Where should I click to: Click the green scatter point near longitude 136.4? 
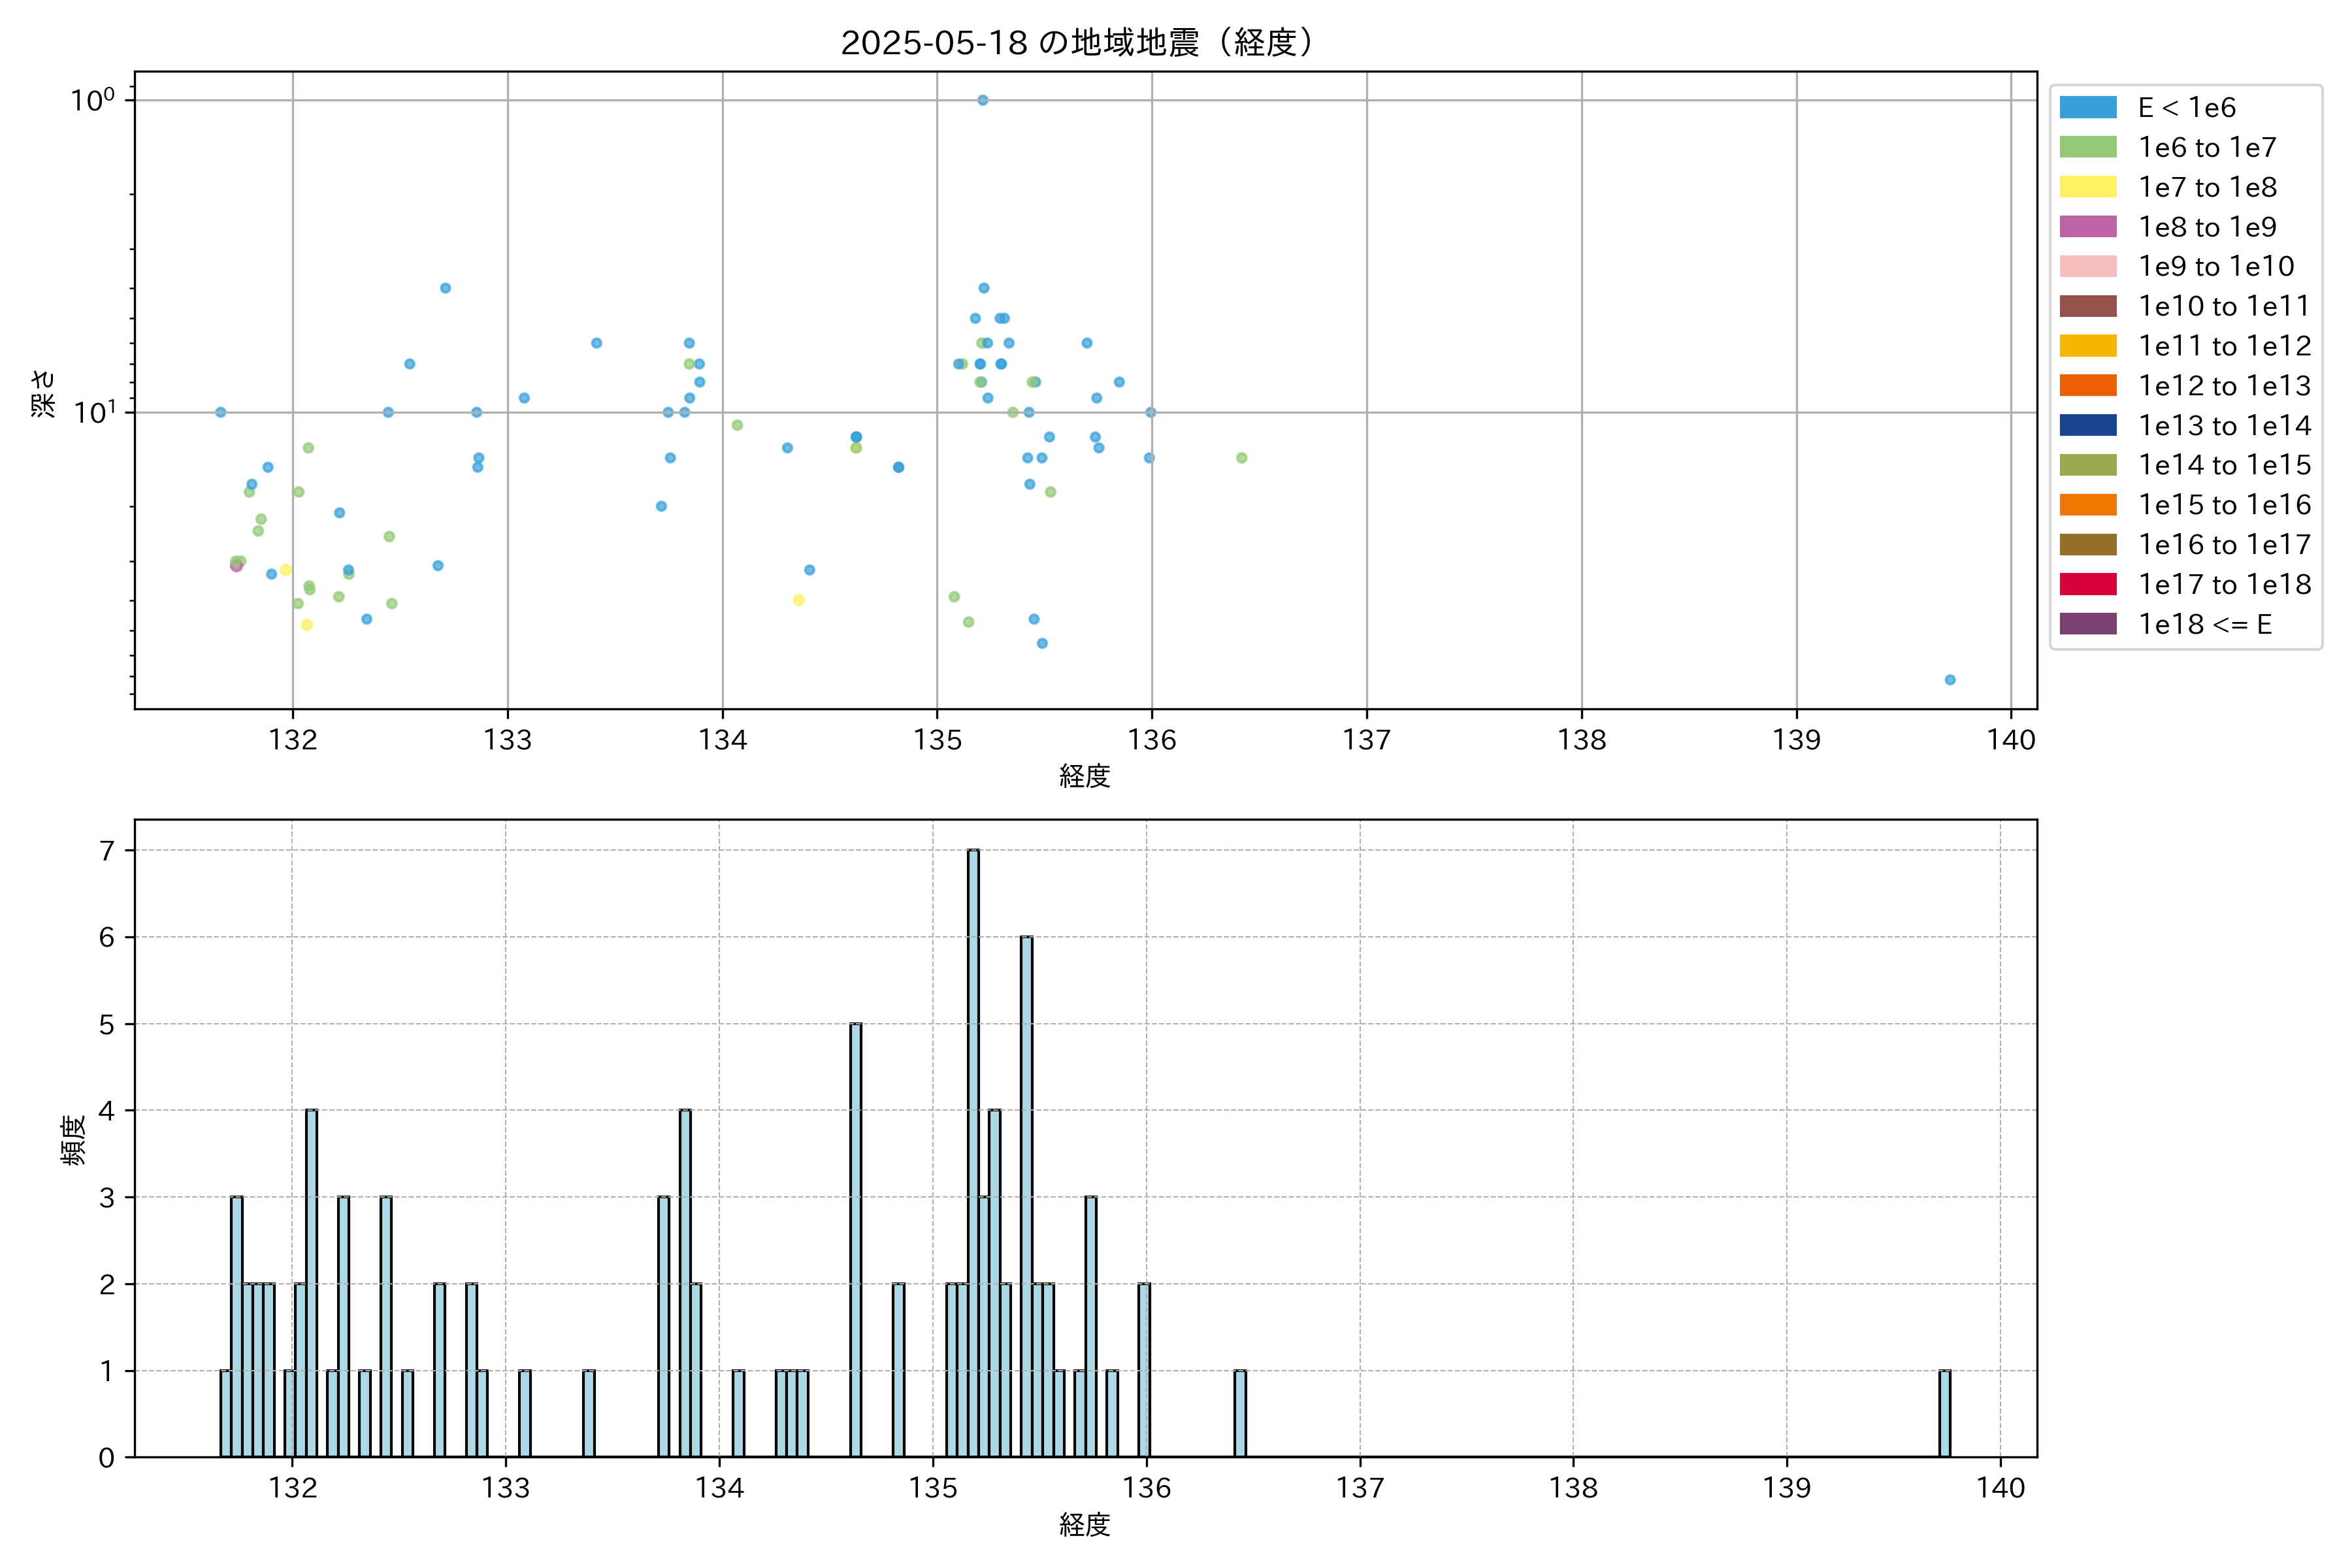pos(1241,458)
